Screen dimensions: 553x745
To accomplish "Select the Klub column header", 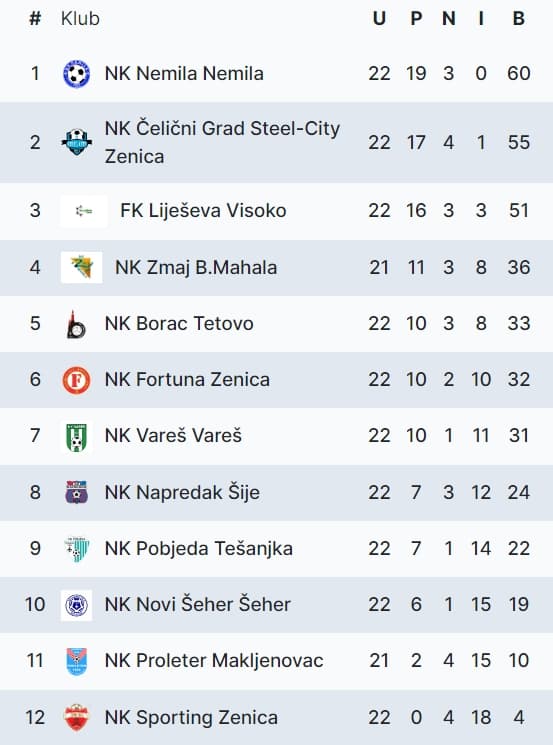I will click(x=80, y=19).
